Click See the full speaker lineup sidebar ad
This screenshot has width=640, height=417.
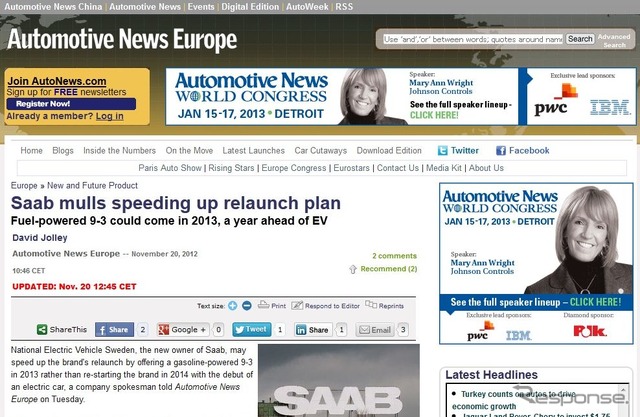pyautogui.click(x=536, y=302)
